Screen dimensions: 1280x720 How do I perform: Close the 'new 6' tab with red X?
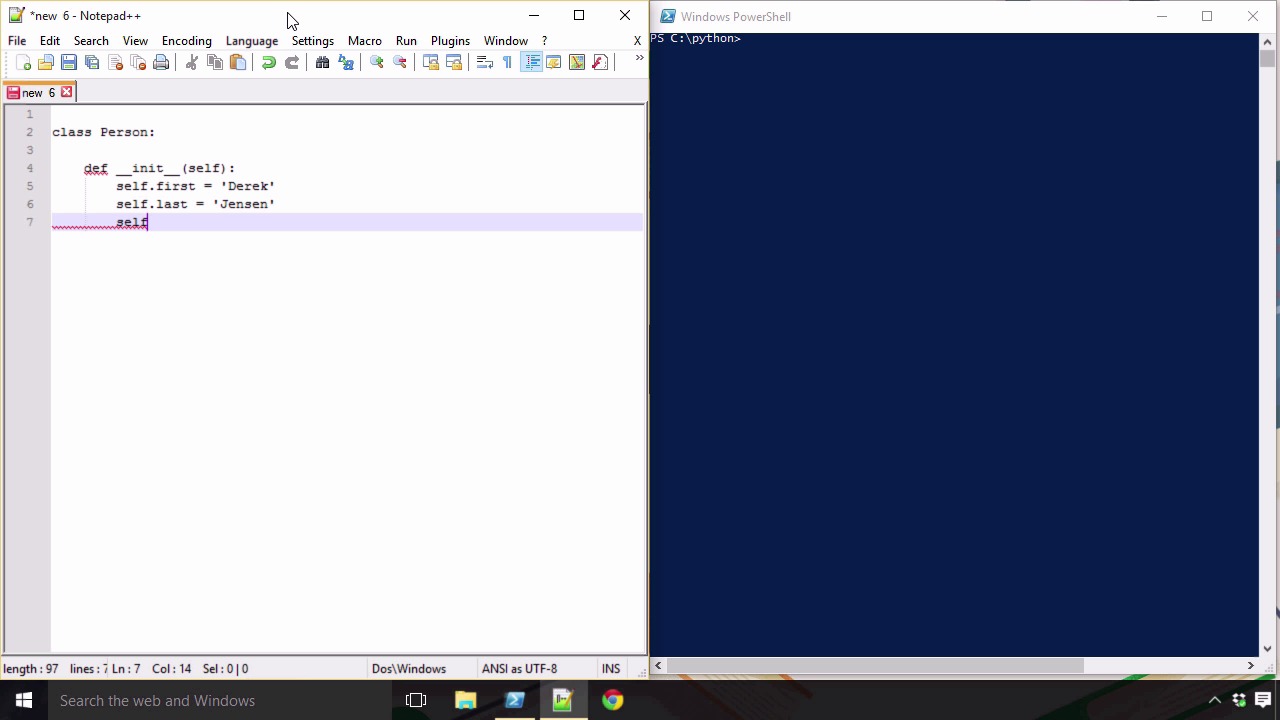(x=67, y=92)
